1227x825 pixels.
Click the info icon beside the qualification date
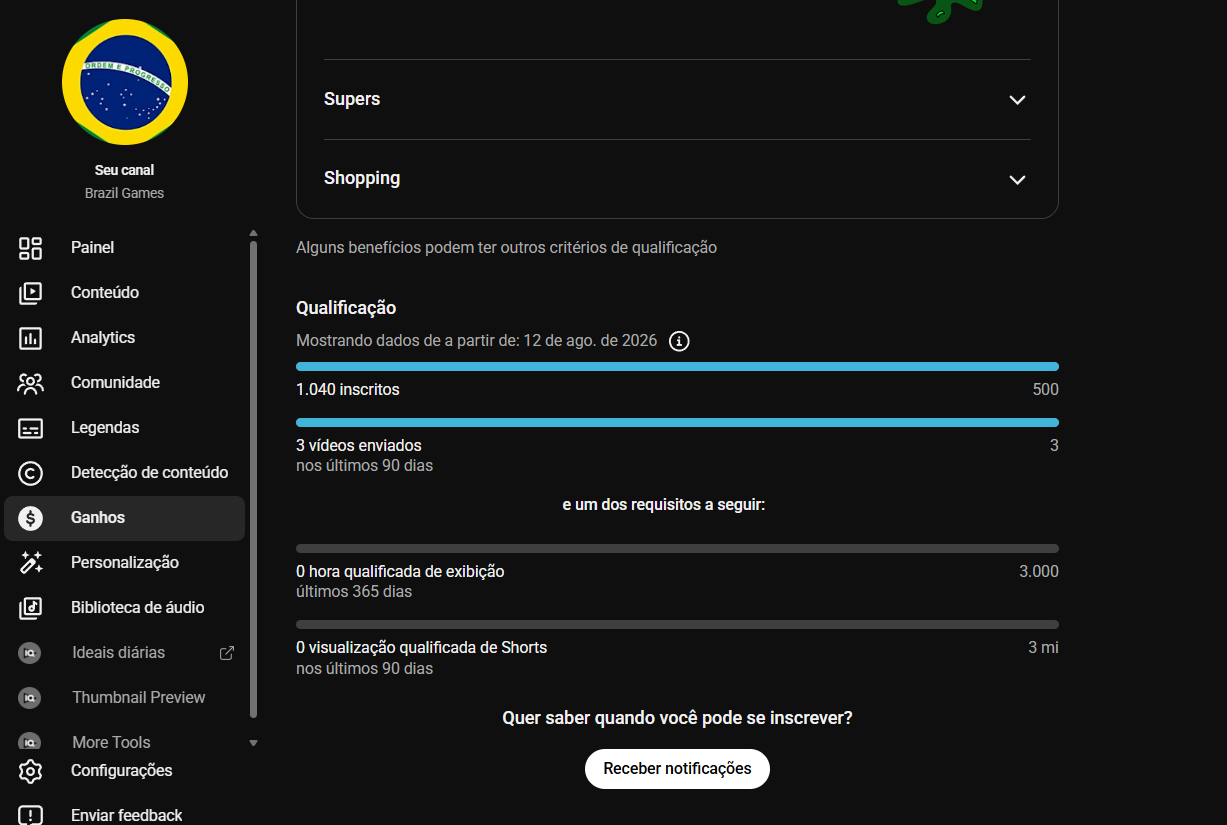tap(679, 341)
